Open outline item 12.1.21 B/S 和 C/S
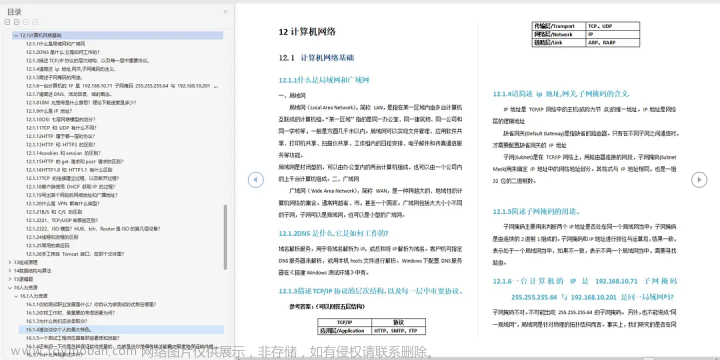Viewport: 720px width, 360px height. [x=54, y=212]
